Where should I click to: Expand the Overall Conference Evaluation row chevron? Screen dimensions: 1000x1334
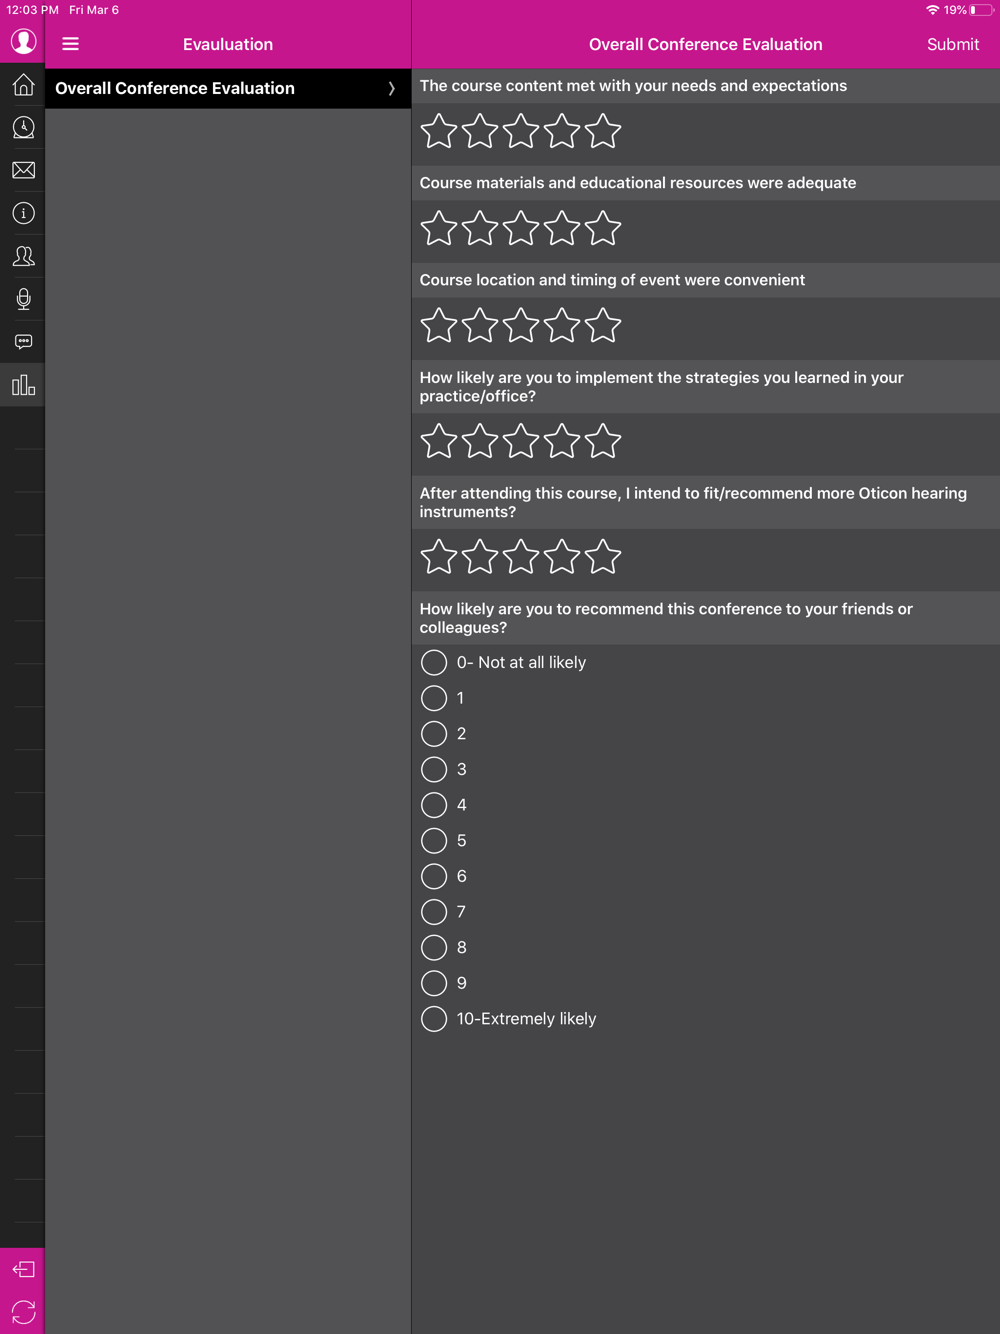pos(391,89)
